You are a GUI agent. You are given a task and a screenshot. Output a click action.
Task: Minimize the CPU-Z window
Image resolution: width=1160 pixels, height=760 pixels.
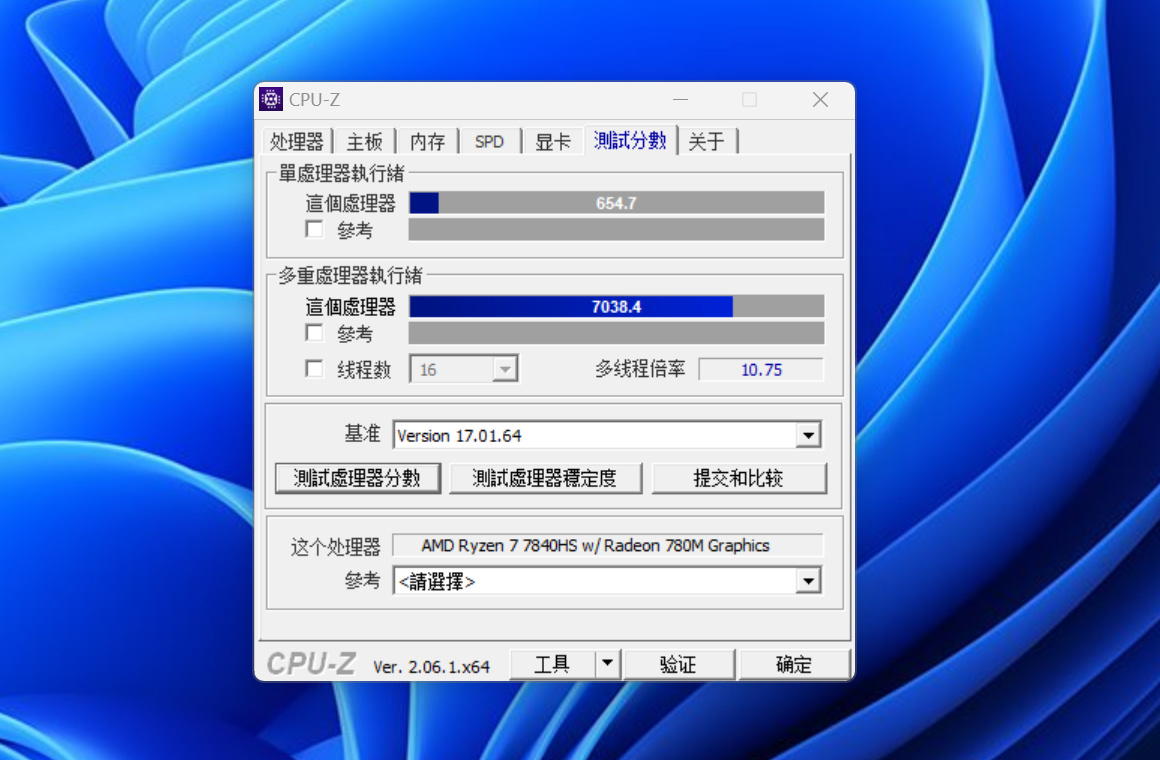681,99
